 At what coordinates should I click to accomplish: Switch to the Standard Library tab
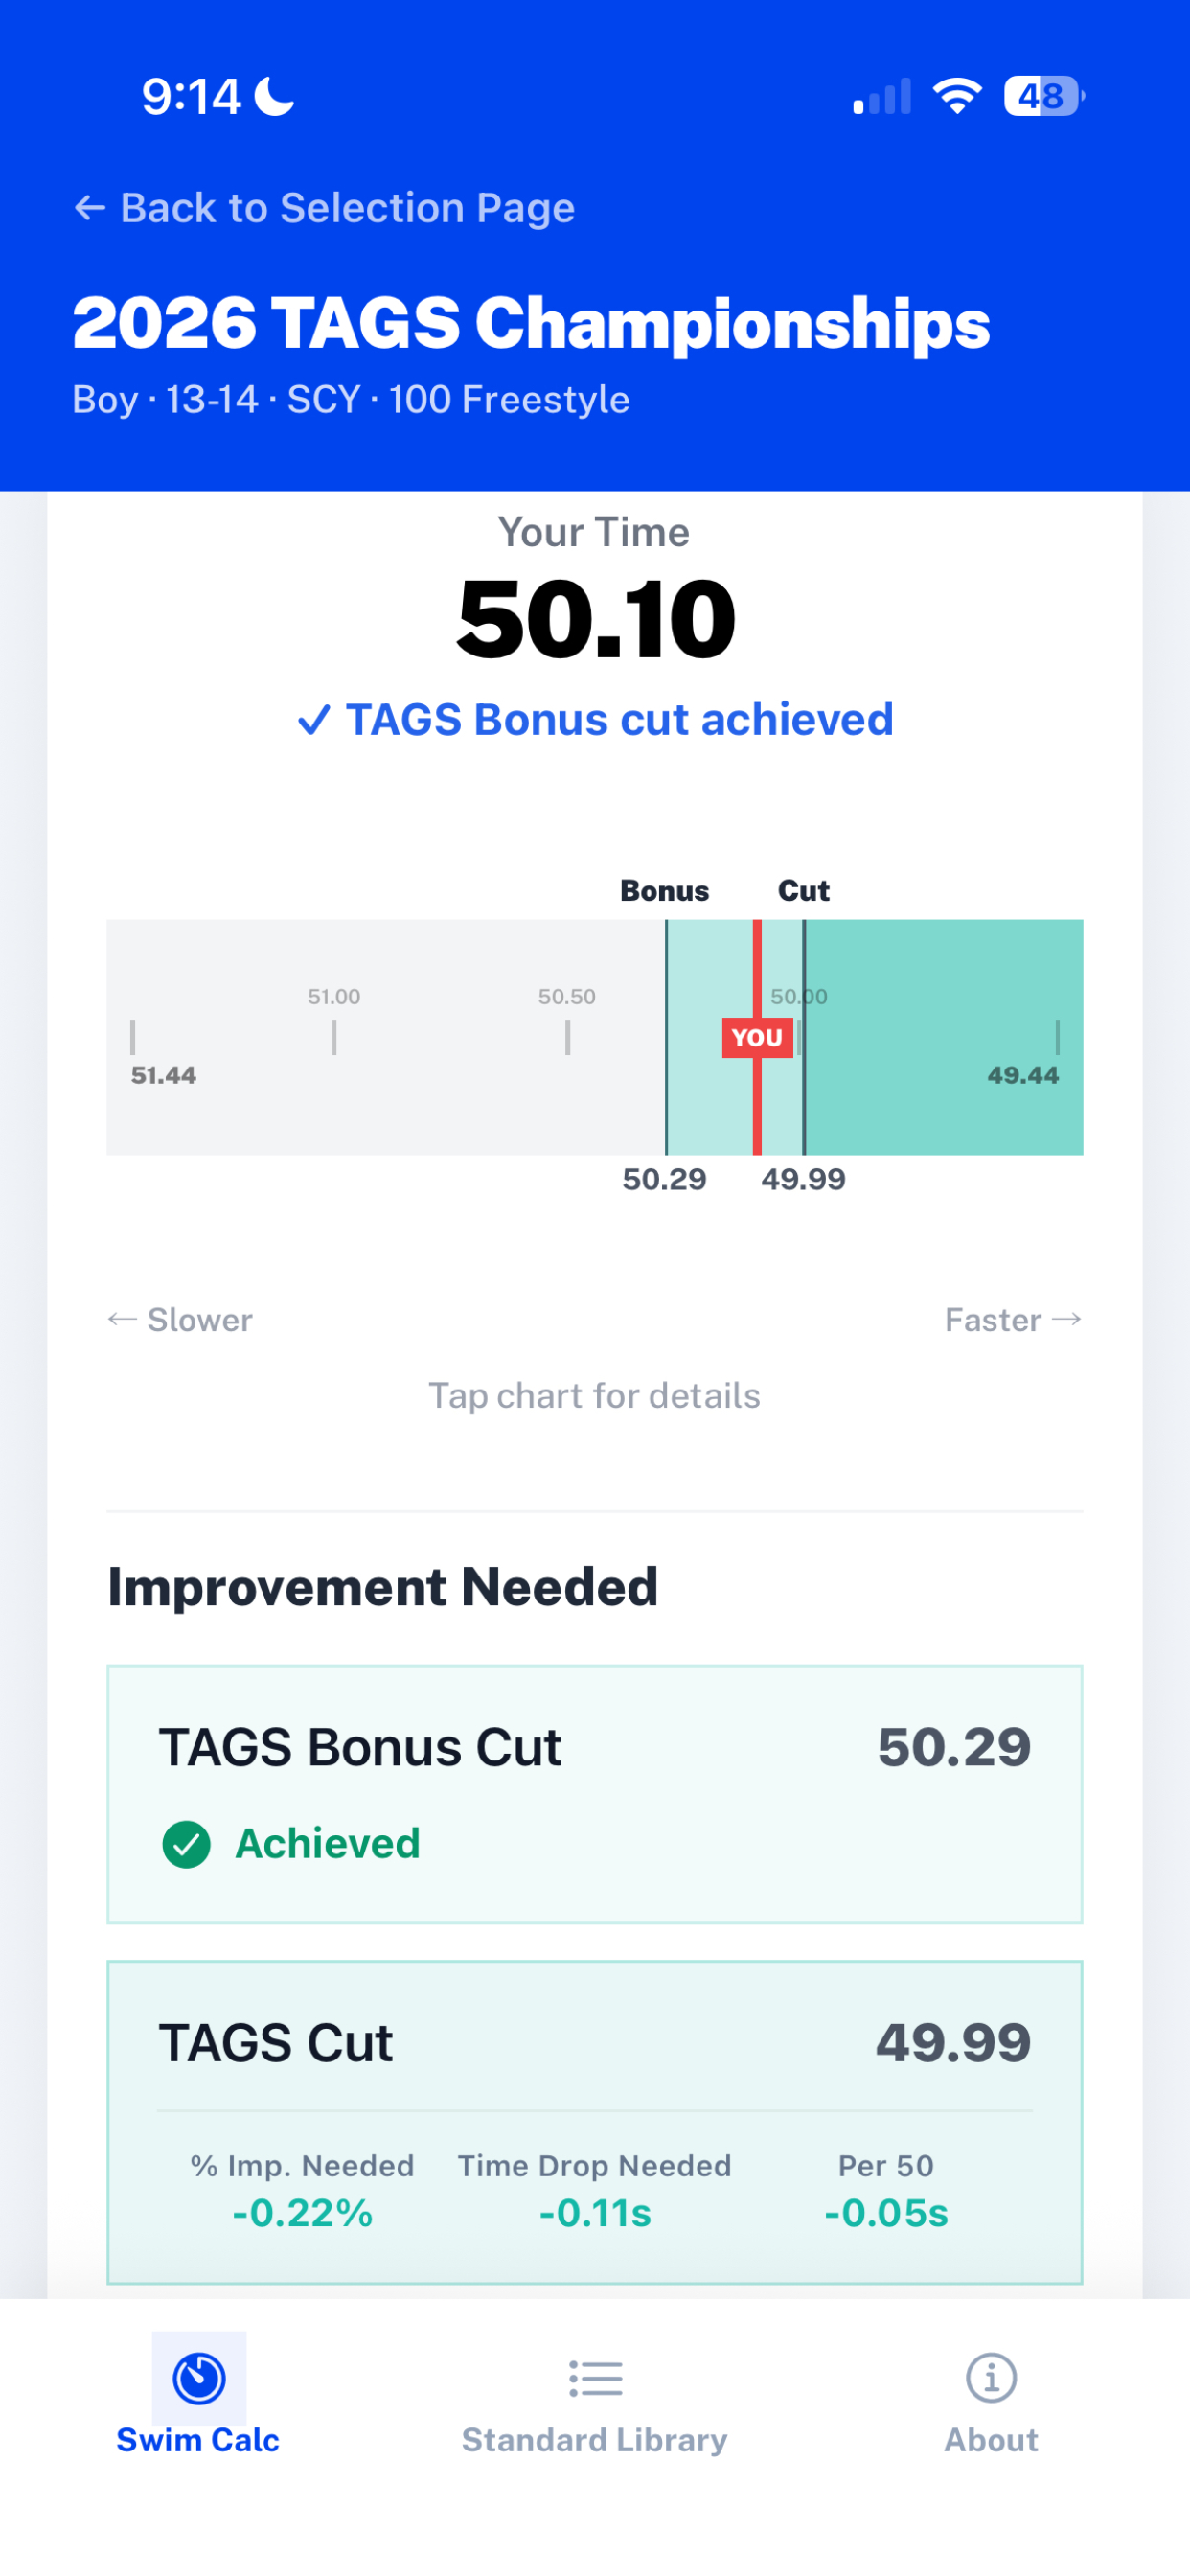[595, 2396]
